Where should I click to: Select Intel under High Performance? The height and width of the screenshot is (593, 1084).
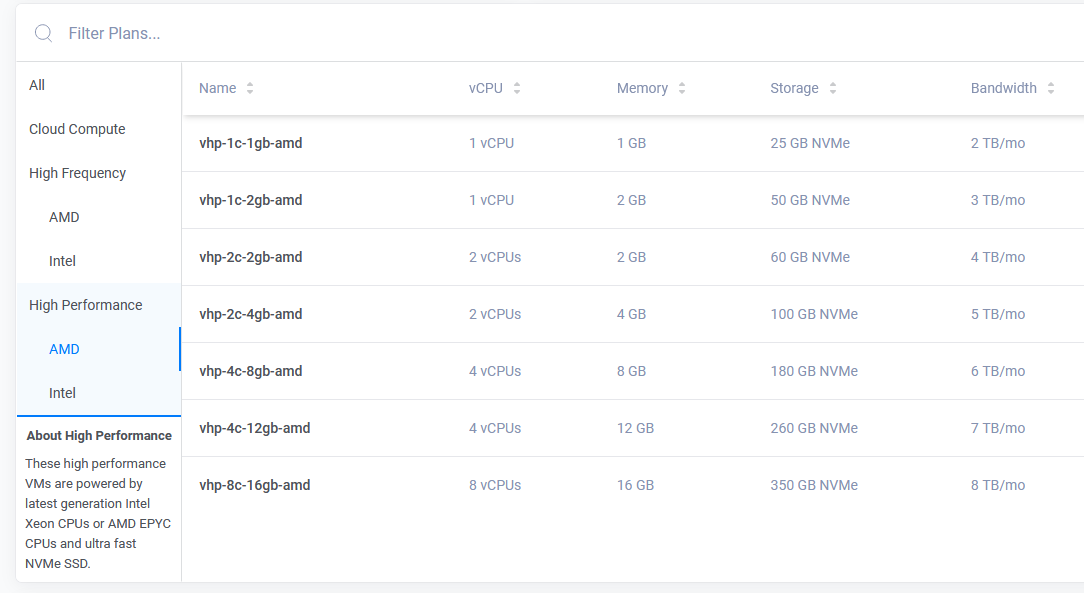[x=62, y=393]
